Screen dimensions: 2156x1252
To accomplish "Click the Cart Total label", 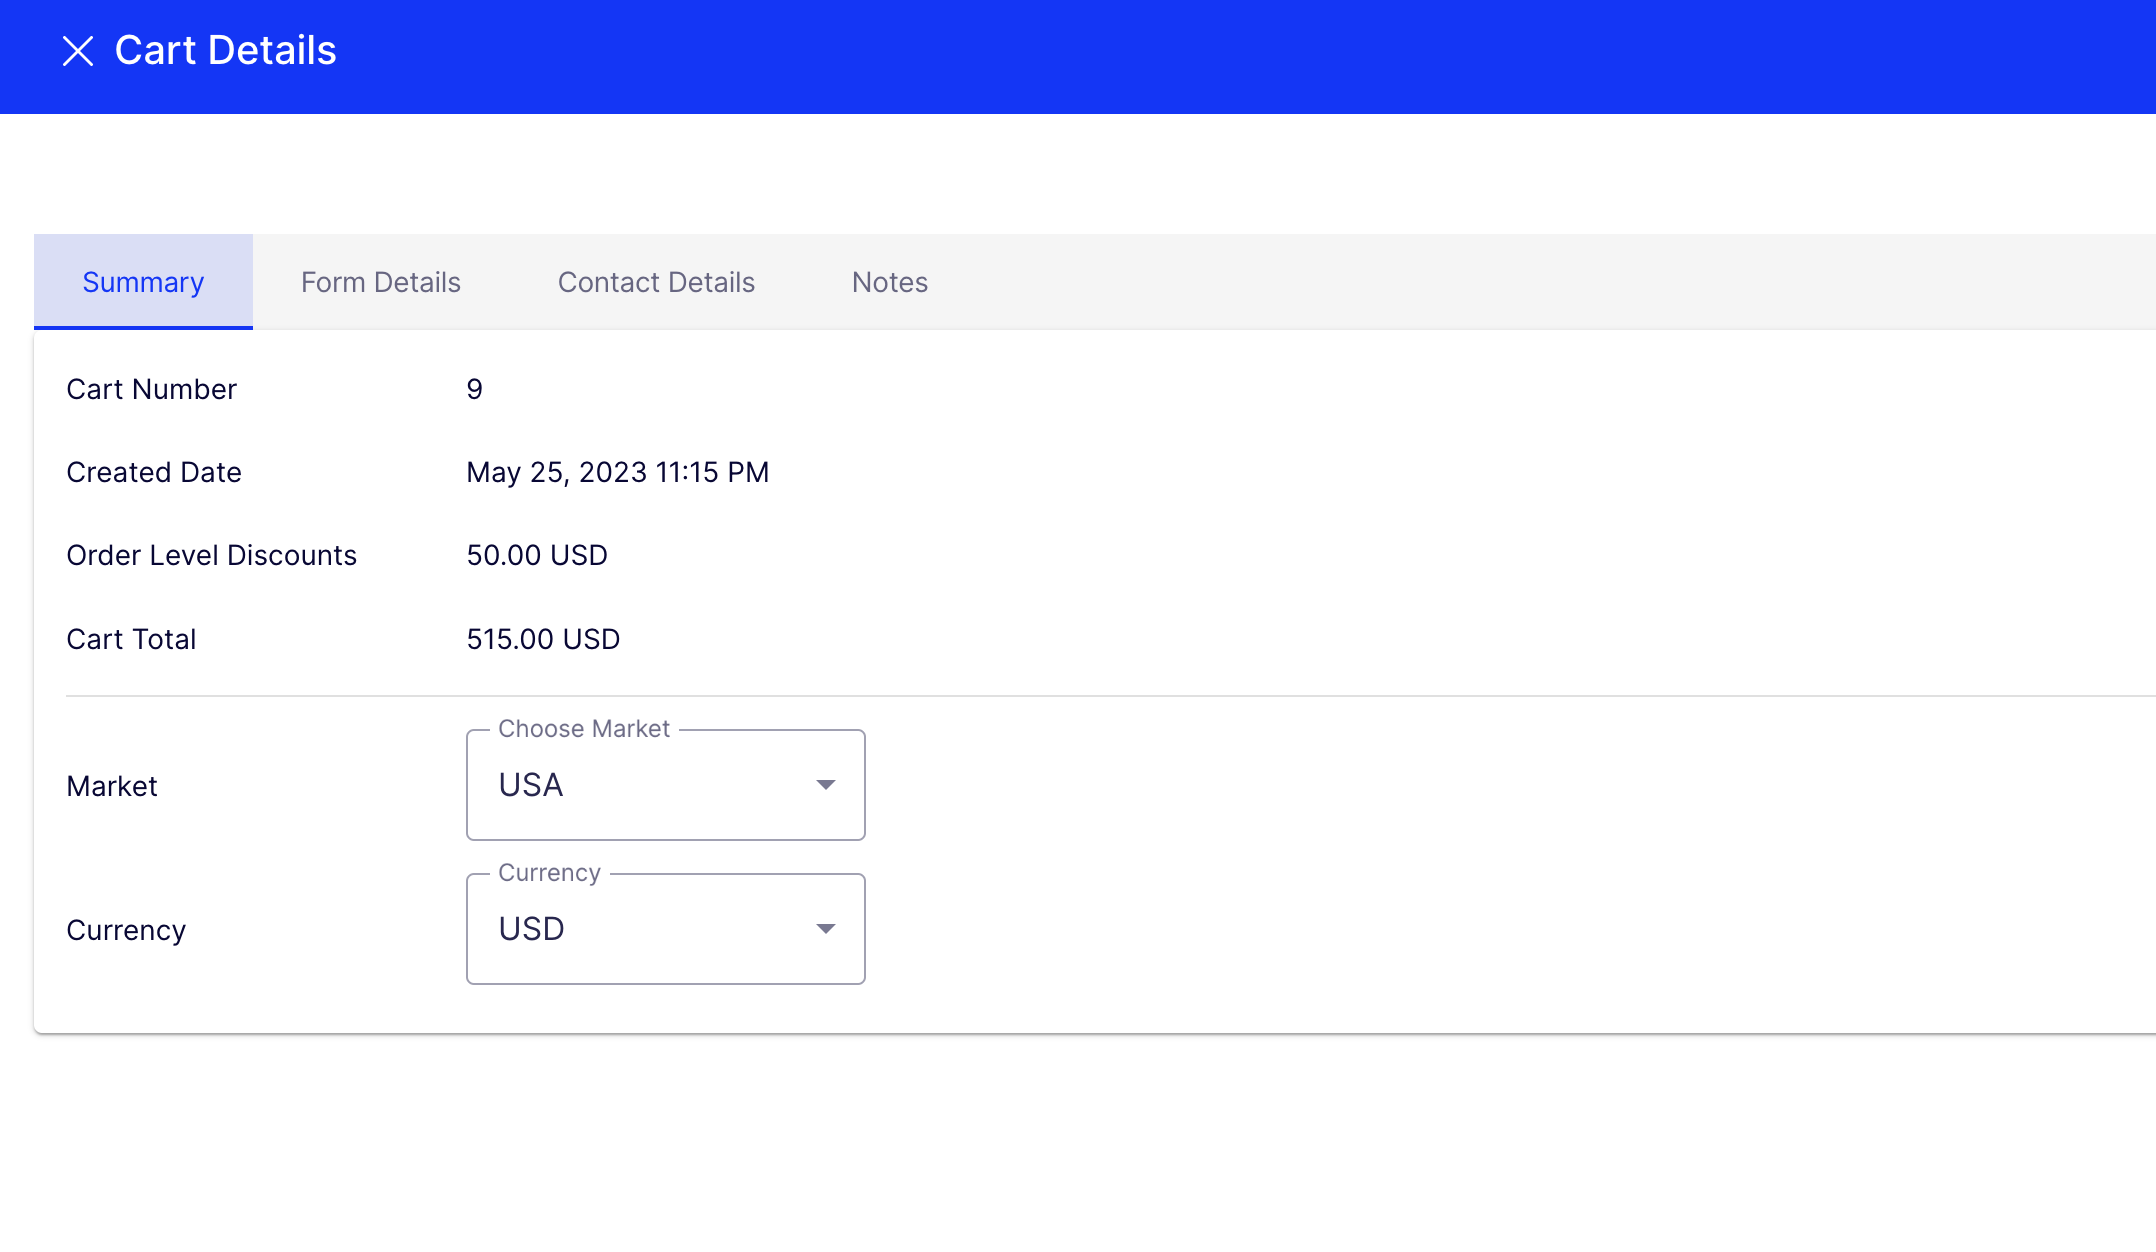I will pyautogui.click(x=131, y=639).
